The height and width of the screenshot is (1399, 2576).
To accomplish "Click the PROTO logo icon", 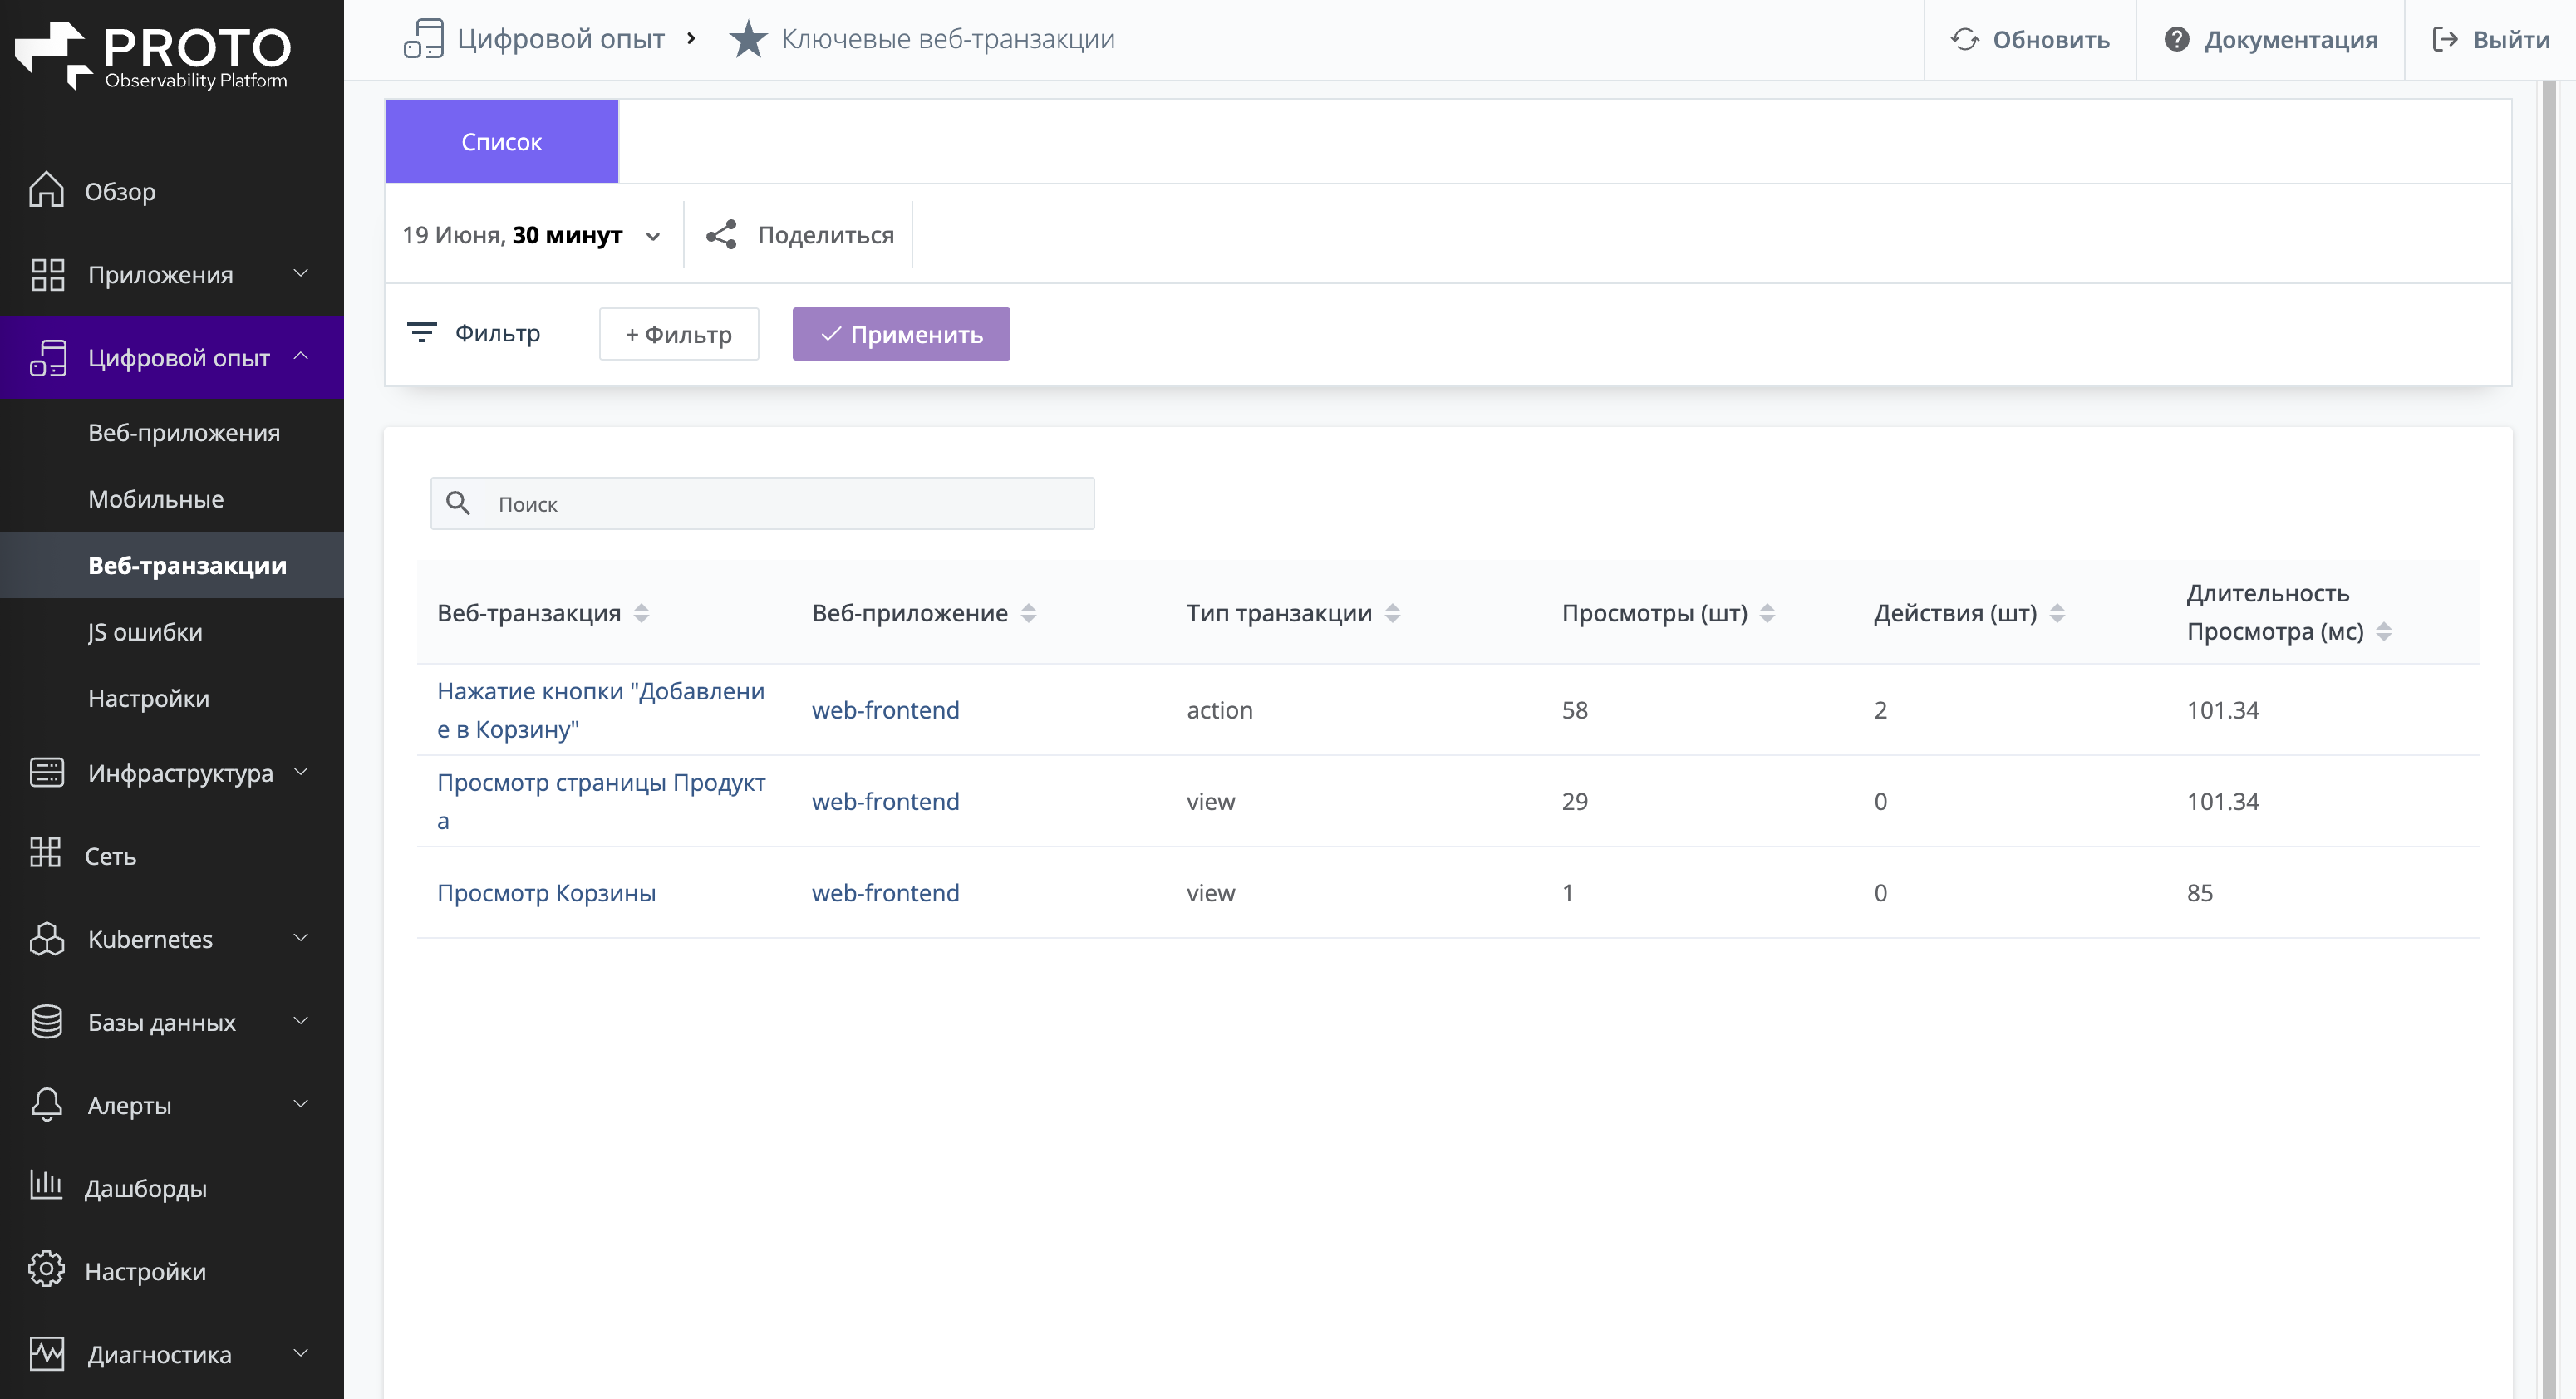I will click(54, 55).
